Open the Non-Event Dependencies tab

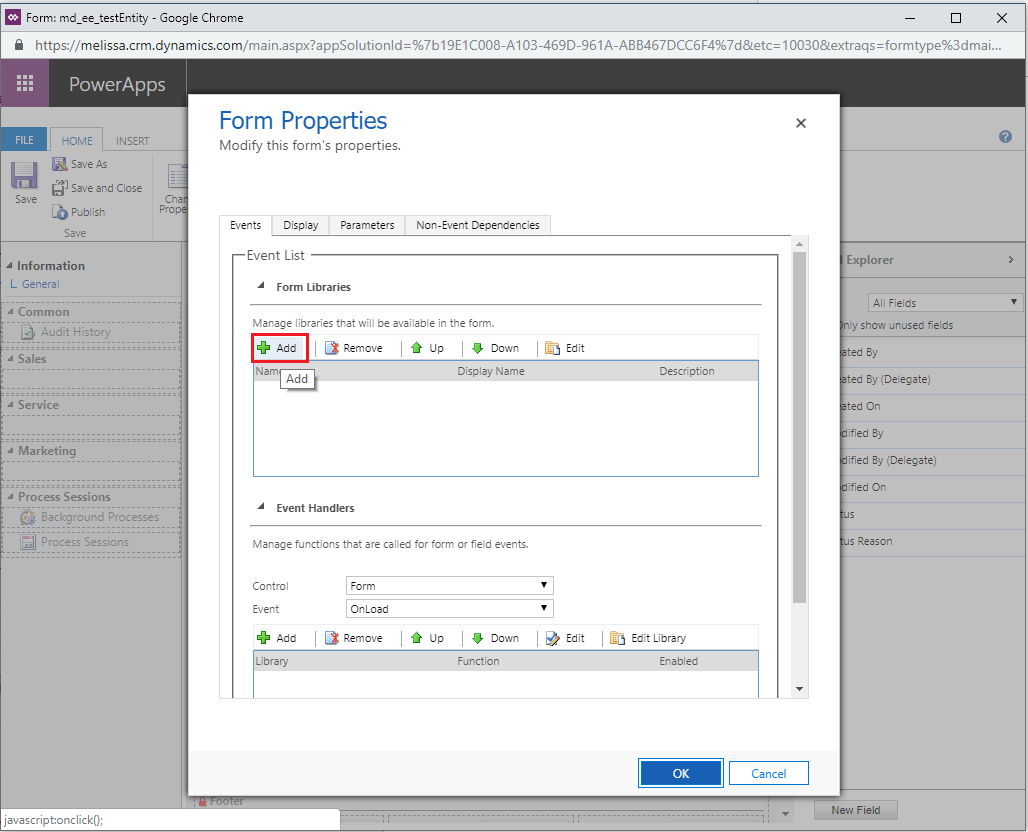[477, 225]
